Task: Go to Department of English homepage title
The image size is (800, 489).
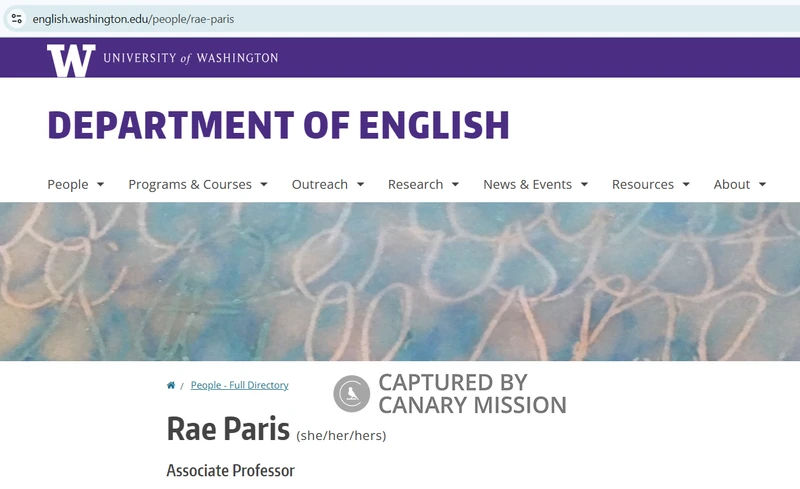Action: pyautogui.click(x=278, y=125)
